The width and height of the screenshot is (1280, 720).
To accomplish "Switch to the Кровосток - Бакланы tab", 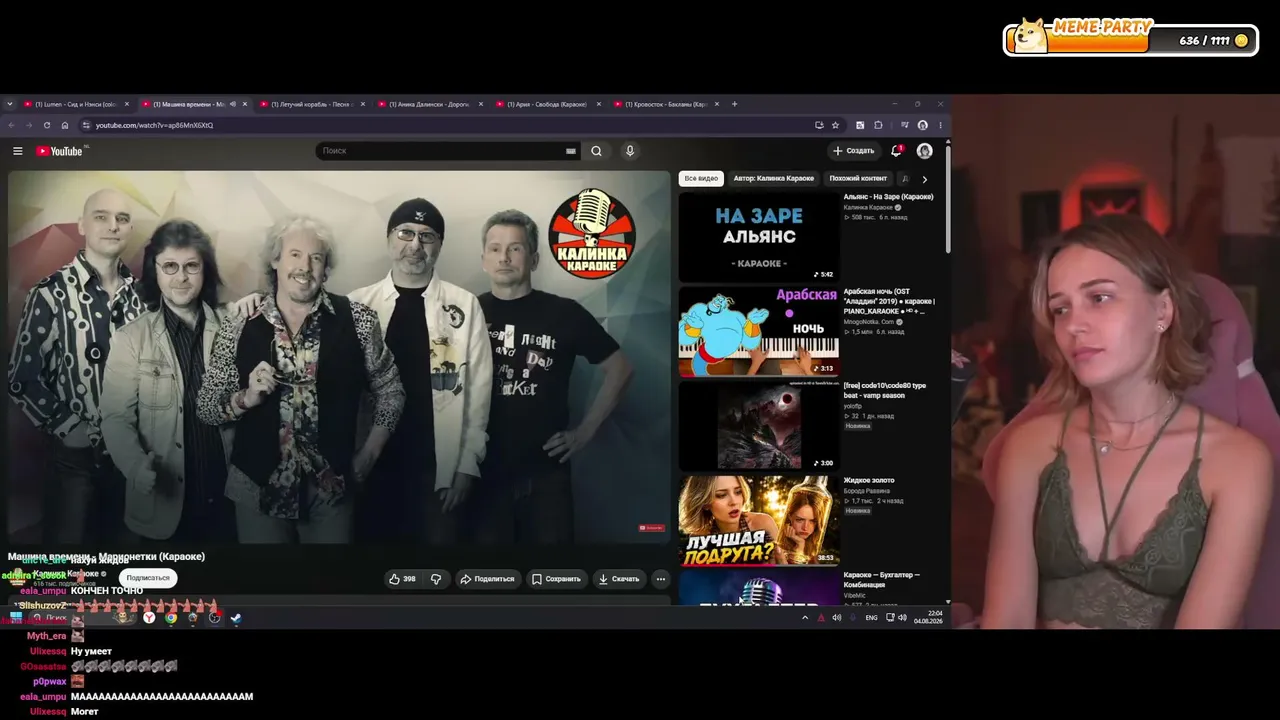I will click(665, 104).
